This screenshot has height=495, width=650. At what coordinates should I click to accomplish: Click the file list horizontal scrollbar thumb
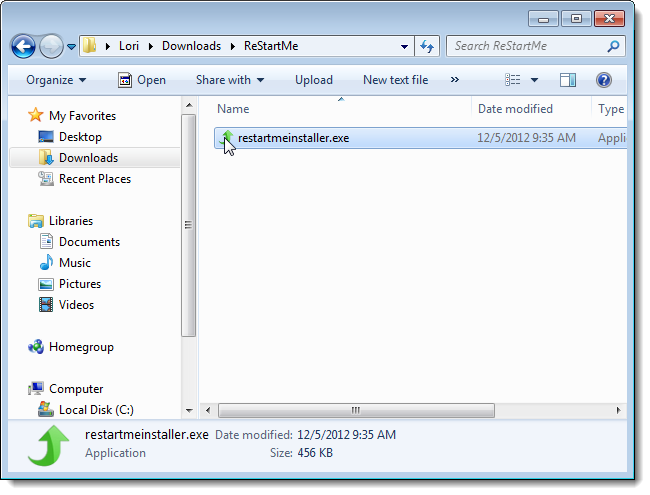(x=356, y=410)
